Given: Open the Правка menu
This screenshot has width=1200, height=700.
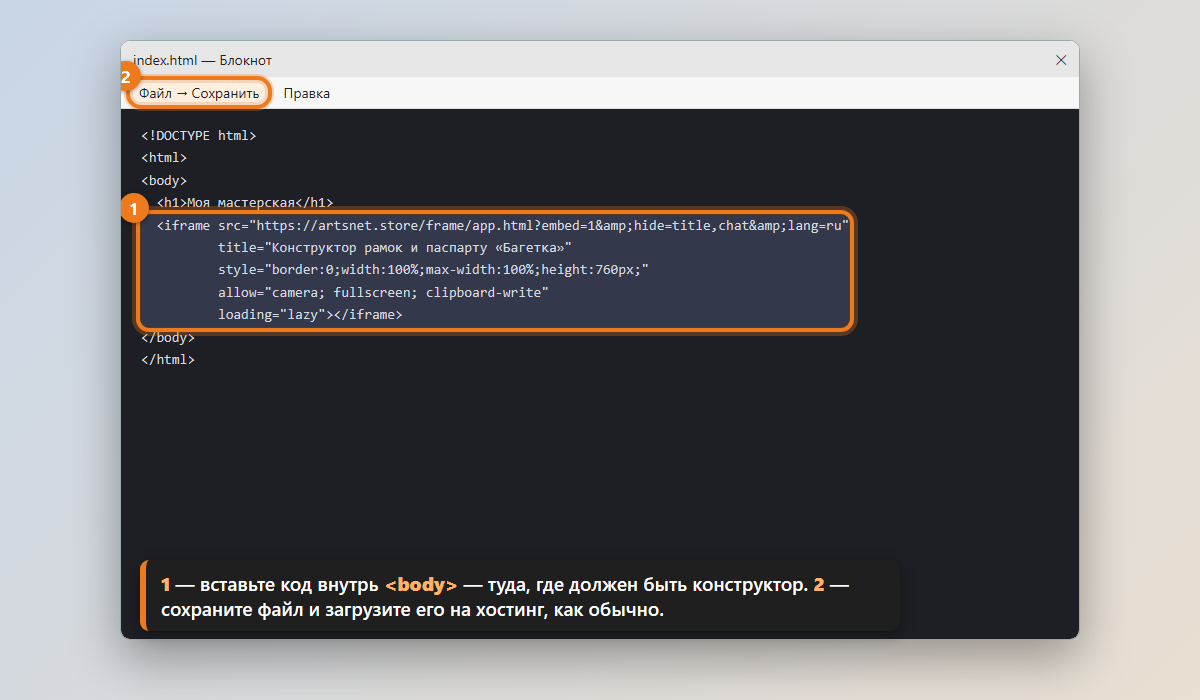Looking at the screenshot, I should tap(307, 93).
